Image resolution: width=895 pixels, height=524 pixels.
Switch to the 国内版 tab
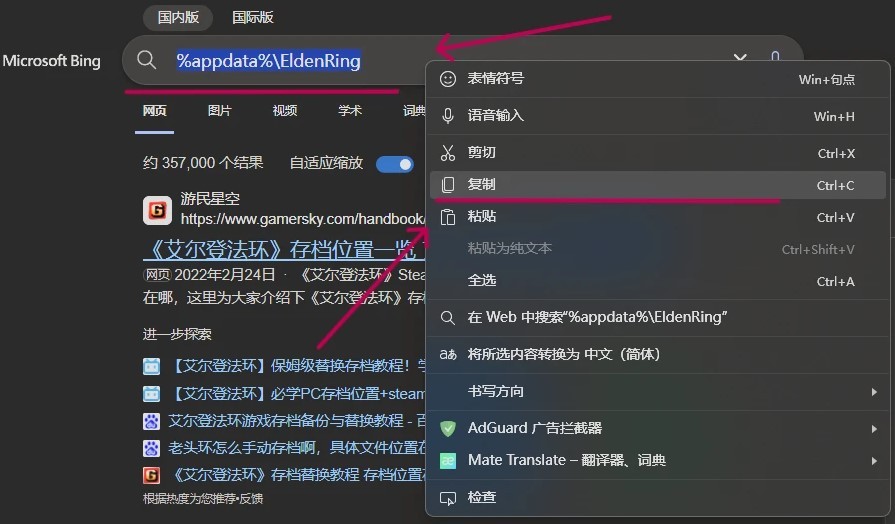(178, 17)
